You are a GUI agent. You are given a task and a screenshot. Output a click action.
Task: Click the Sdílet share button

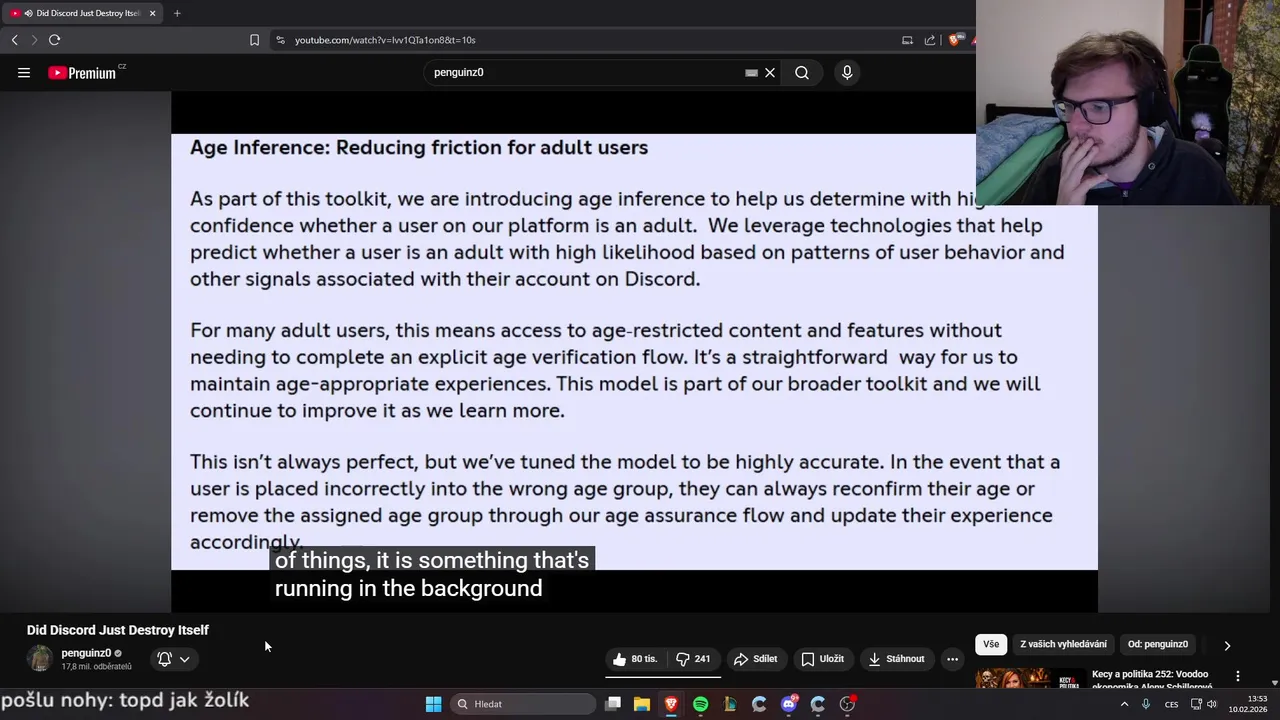755,659
